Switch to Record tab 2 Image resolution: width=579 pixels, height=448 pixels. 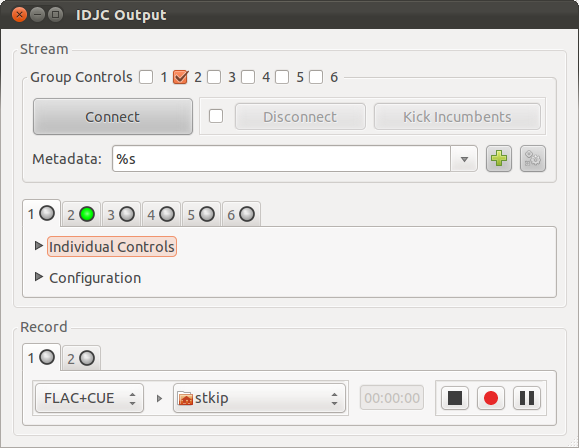81,358
